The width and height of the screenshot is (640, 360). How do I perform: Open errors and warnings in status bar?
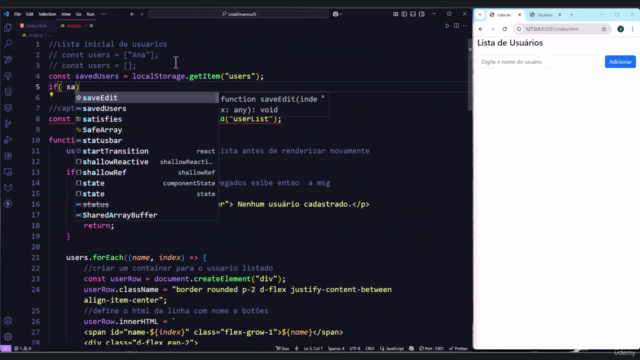click(x=22, y=349)
